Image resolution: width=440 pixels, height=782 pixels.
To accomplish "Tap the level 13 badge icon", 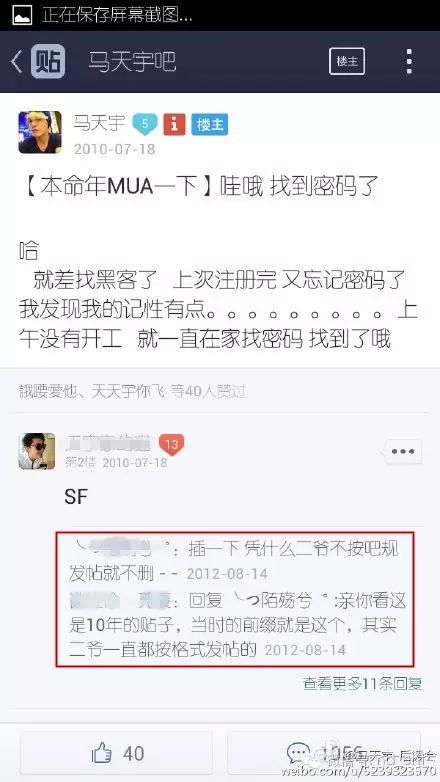I will [x=172, y=445].
